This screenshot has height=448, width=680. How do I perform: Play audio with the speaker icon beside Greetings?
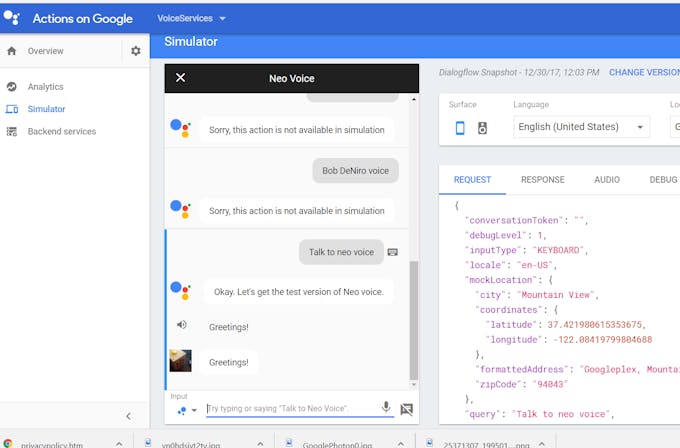[x=182, y=324]
